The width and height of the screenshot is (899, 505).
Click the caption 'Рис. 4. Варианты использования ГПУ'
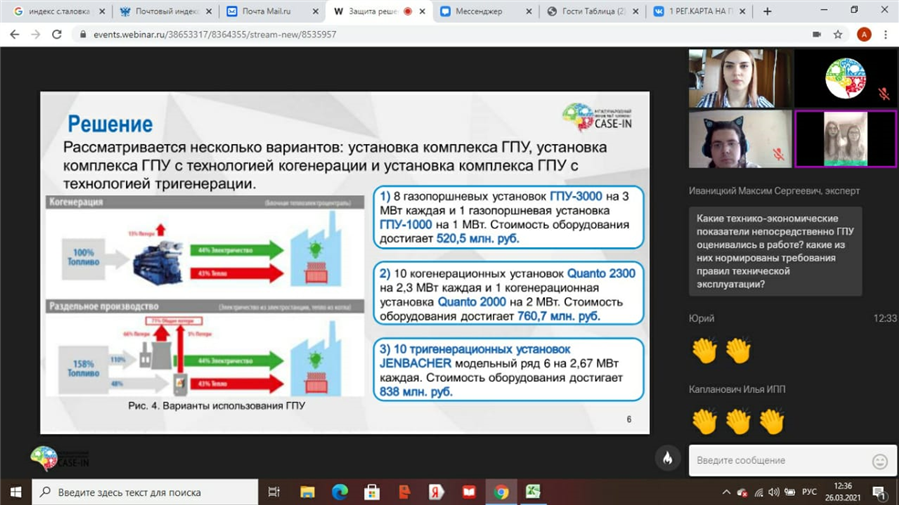click(217, 405)
